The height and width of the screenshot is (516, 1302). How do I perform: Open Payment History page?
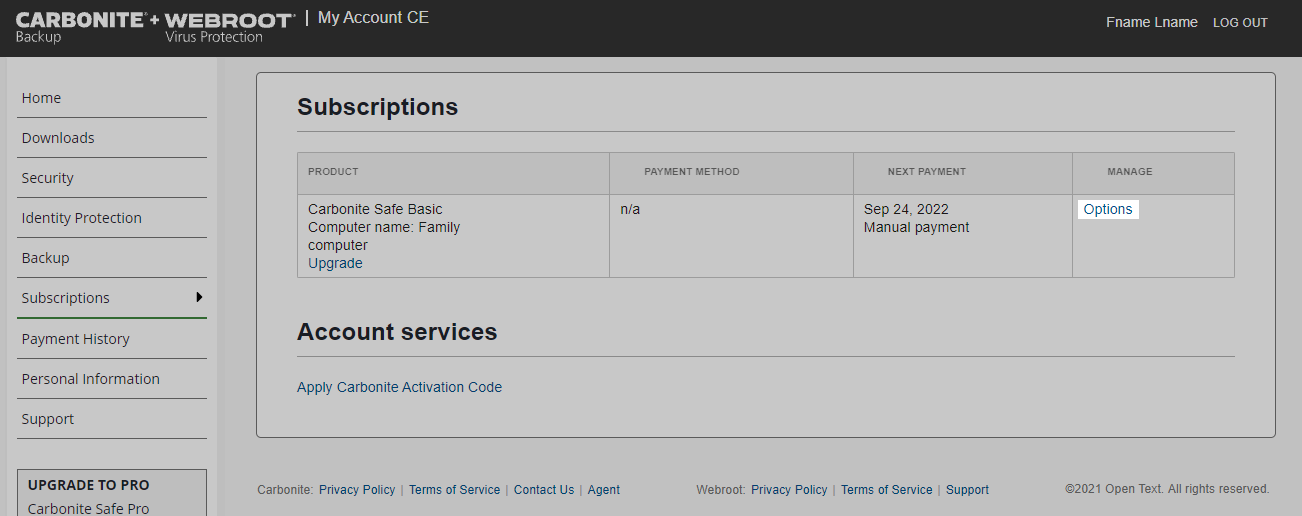click(x=76, y=339)
